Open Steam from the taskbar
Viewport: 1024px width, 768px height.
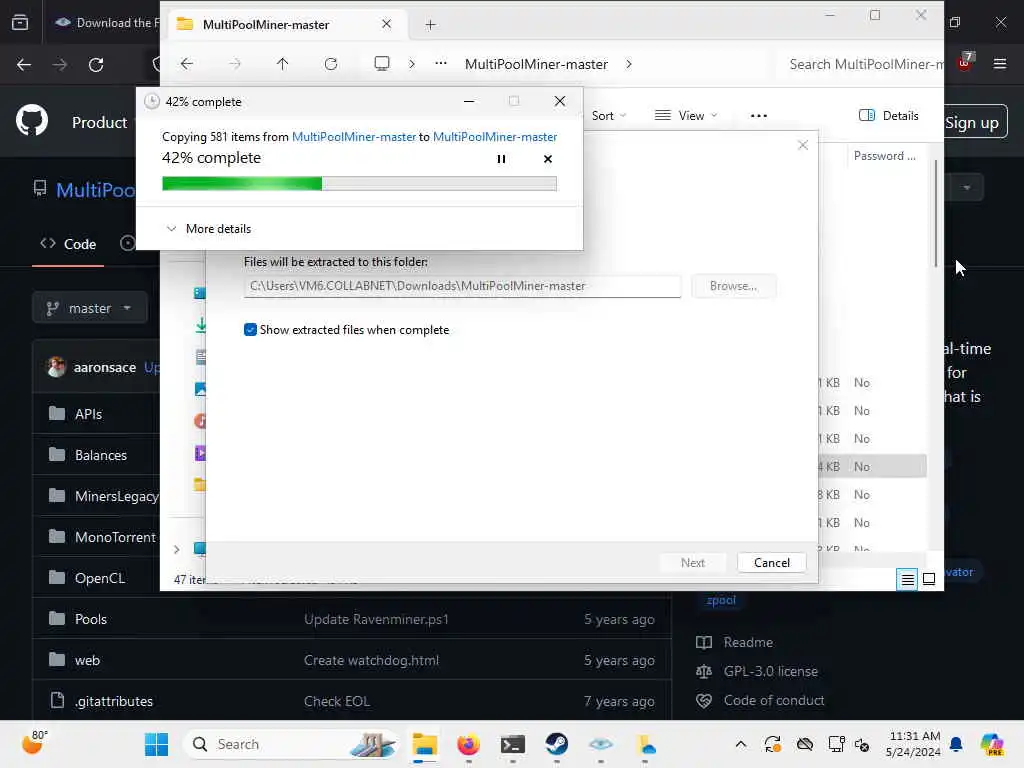coord(556,744)
